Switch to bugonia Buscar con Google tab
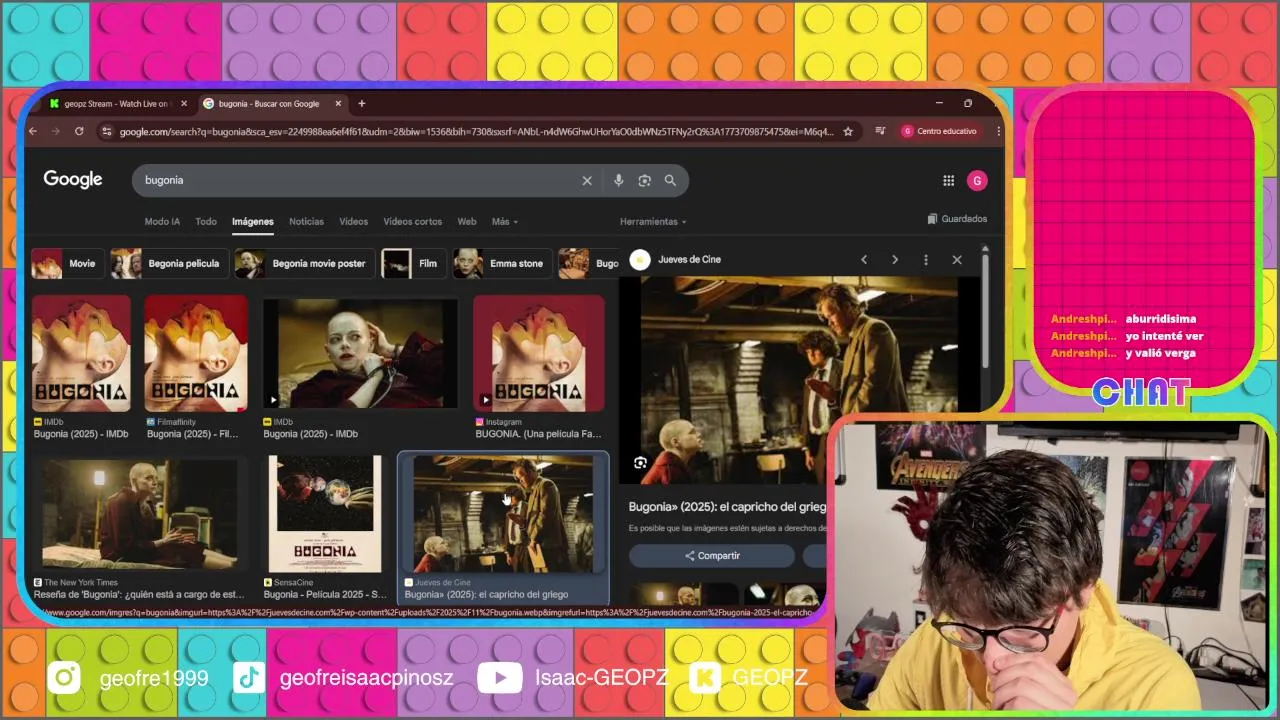 (272, 103)
